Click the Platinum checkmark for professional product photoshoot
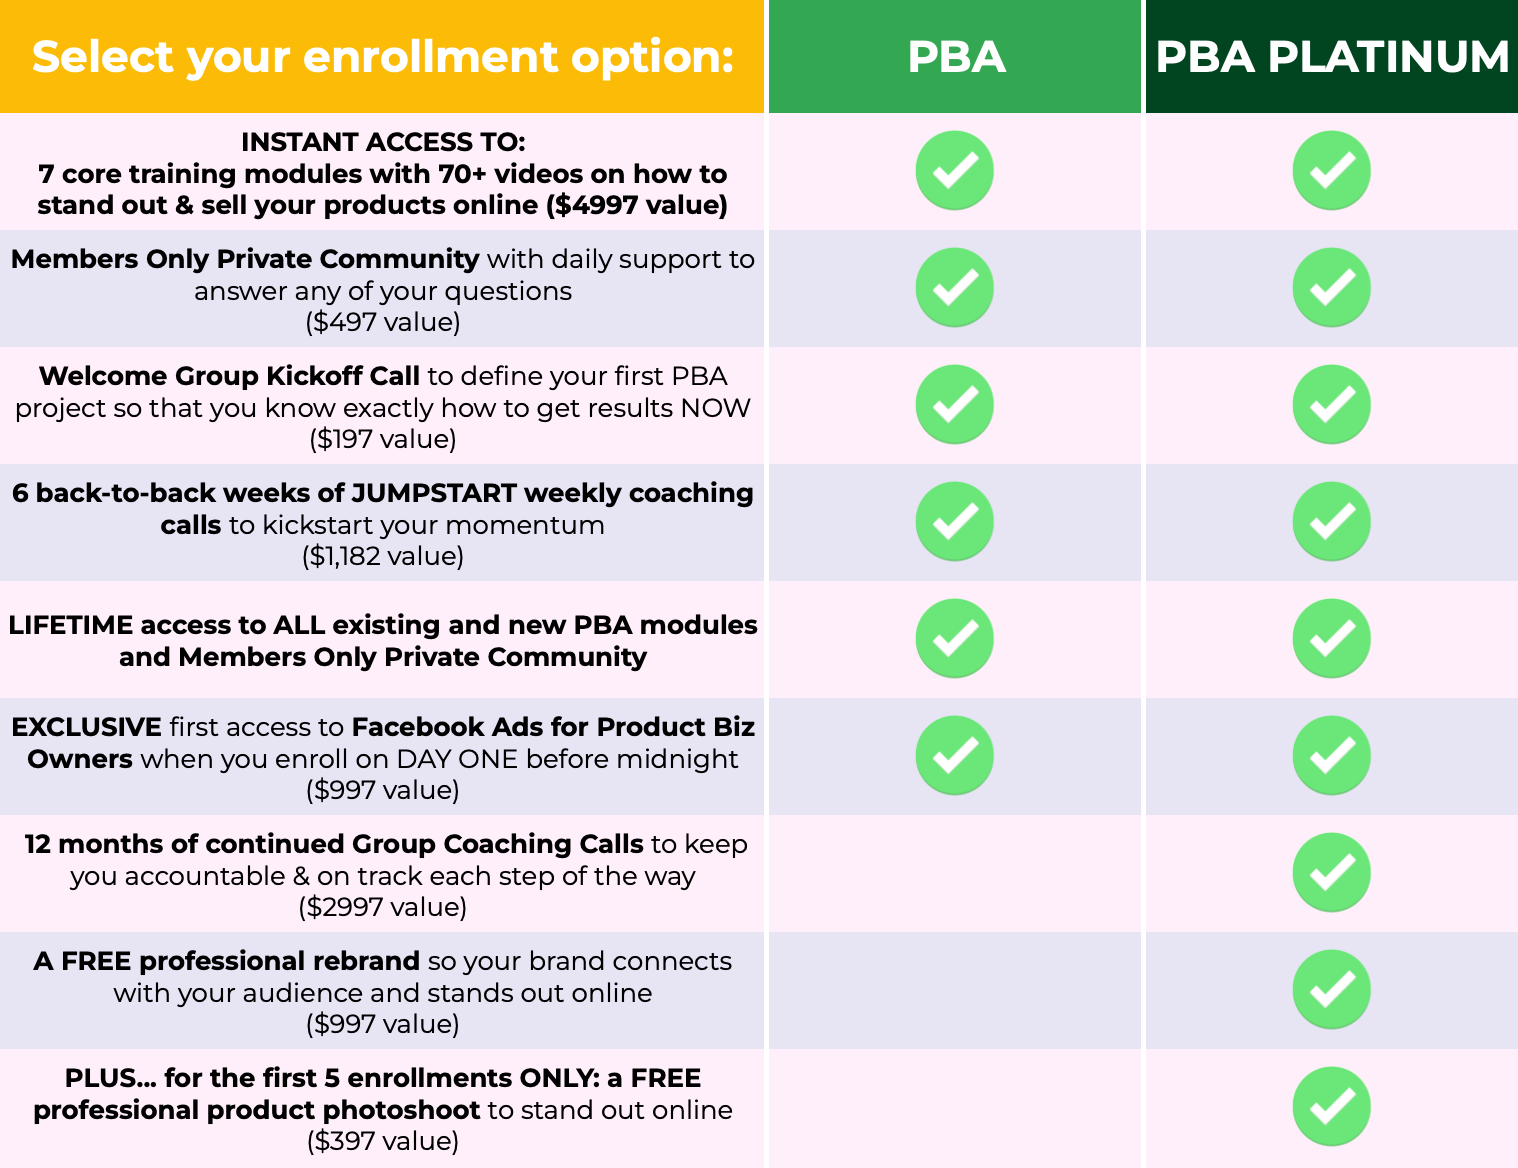This screenshot has width=1518, height=1168. [1332, 1107]
